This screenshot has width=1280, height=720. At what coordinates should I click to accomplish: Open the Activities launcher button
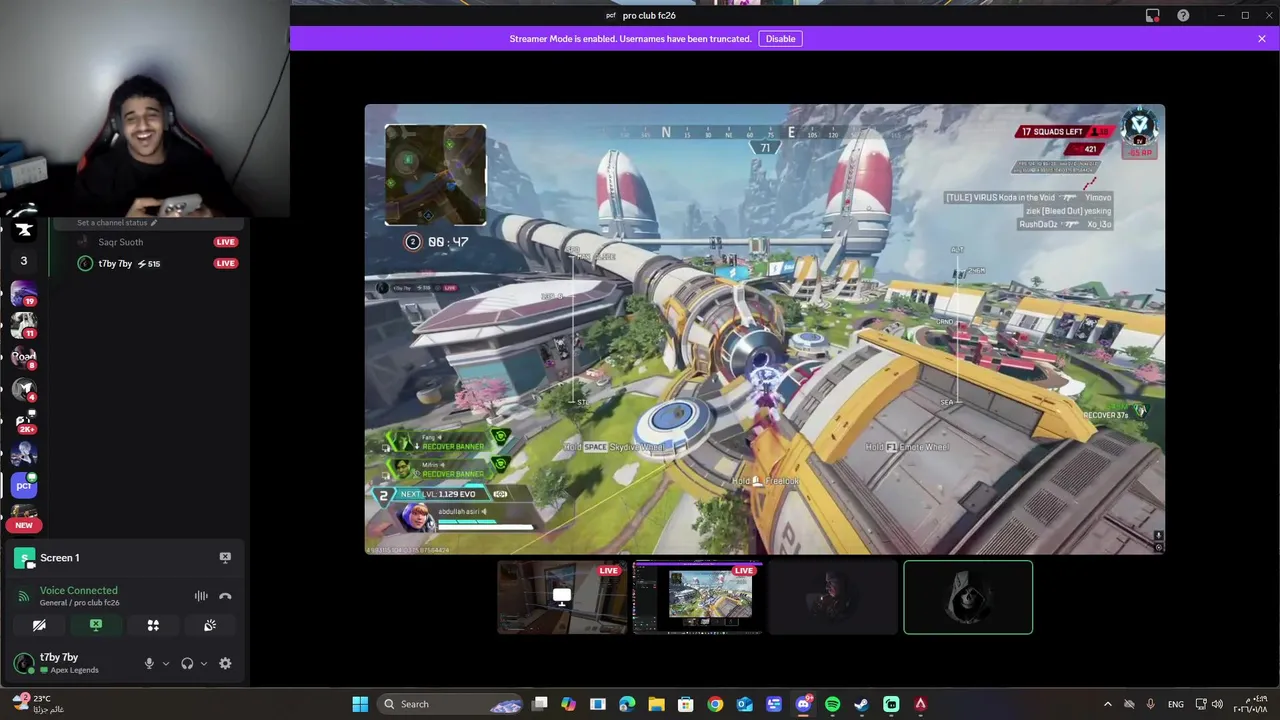tap(153, 625)
